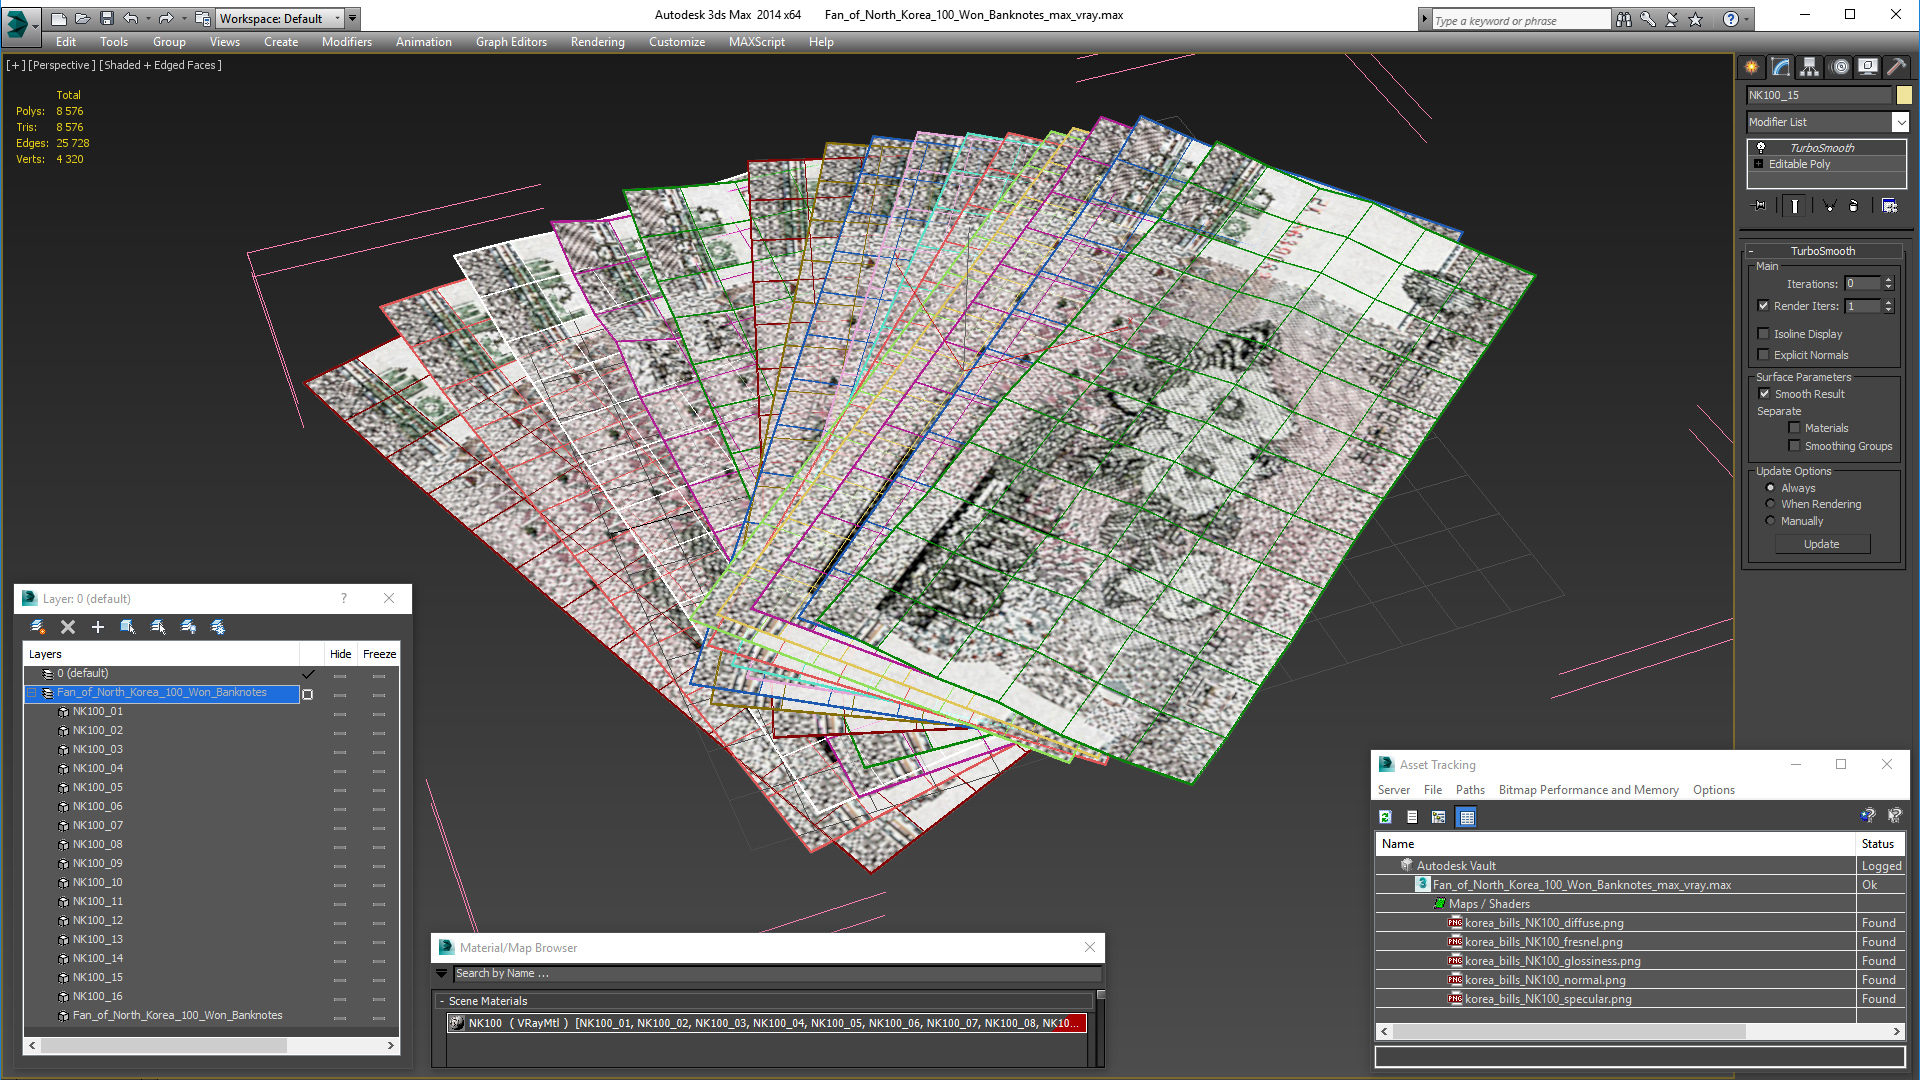Click Bitmap Performance and Memory in Asset Tracking
This screenshot has width=1920, height=1080.
pos(1588,790)
